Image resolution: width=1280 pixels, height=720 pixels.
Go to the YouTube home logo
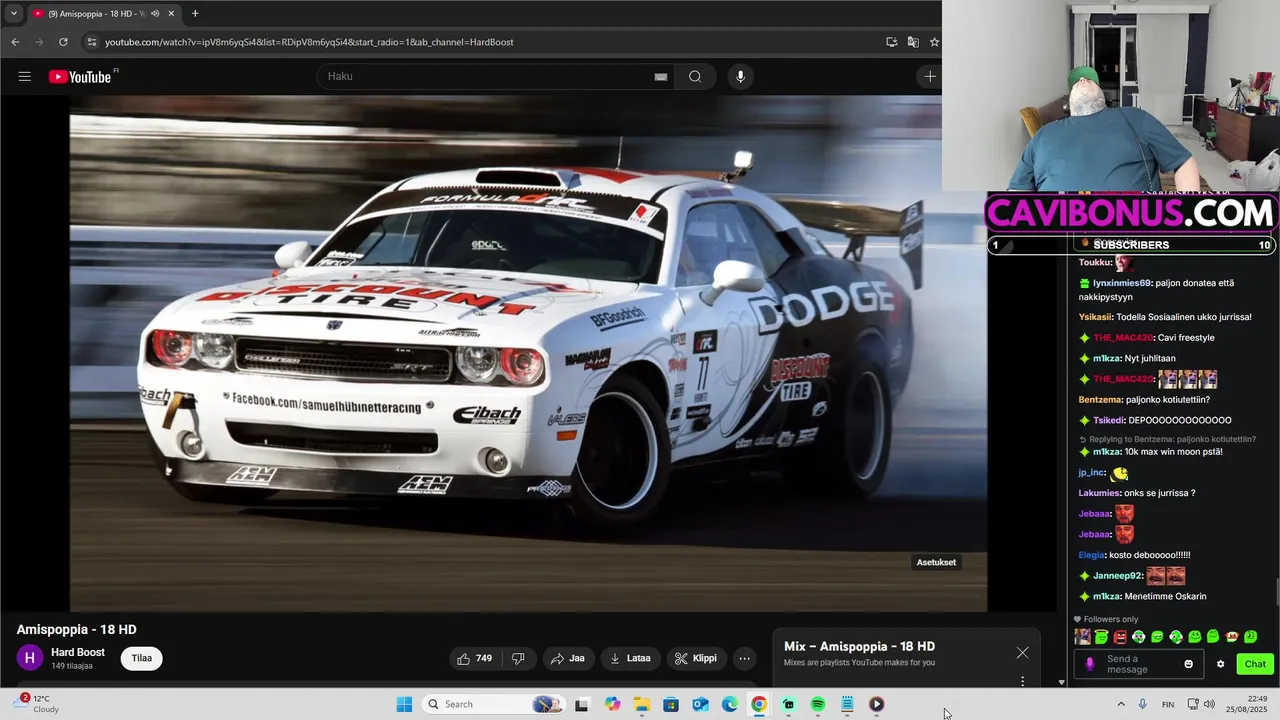click(x=80, y=77)
